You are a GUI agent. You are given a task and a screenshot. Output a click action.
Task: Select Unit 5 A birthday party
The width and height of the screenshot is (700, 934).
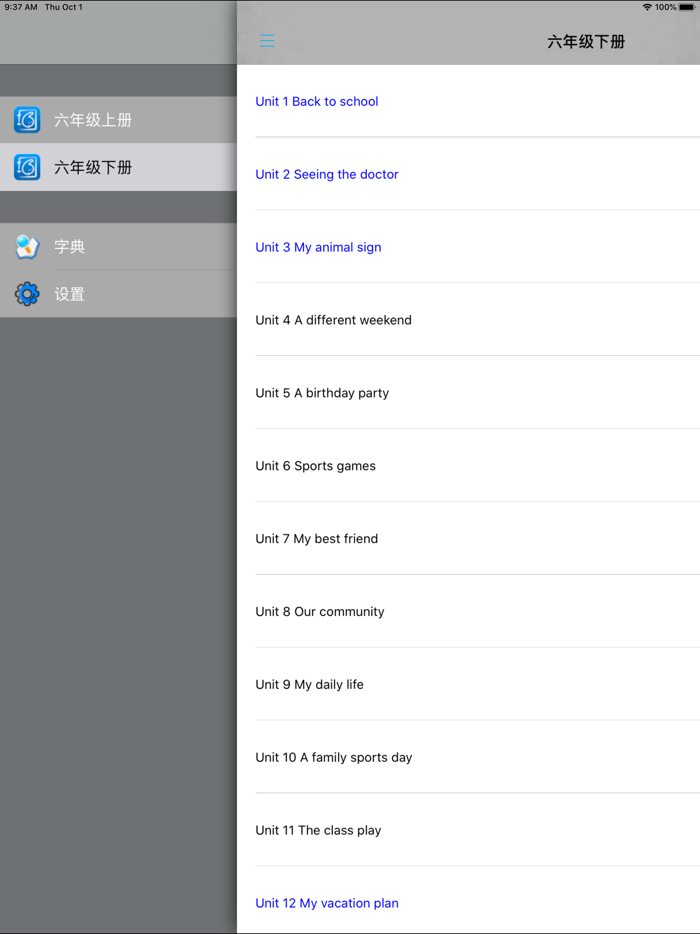click(468, 393)
